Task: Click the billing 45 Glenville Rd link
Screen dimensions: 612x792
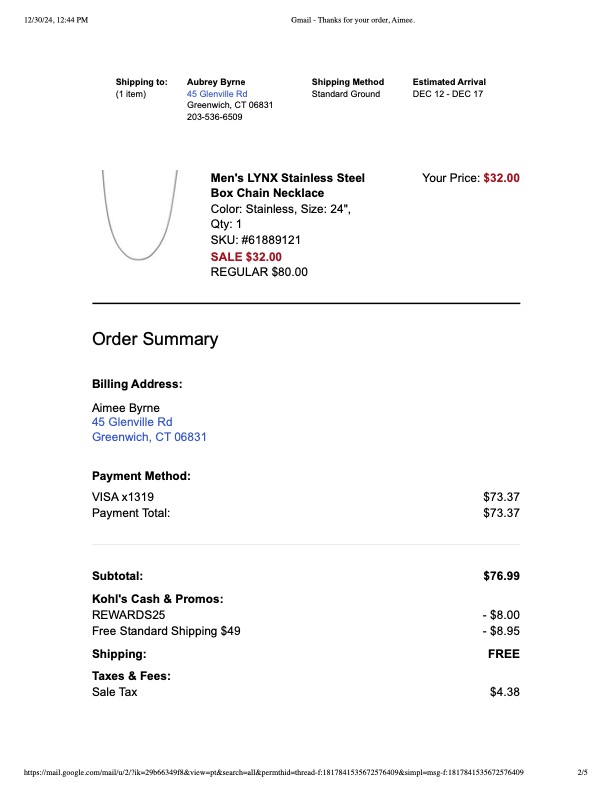Action: (132, 422)
